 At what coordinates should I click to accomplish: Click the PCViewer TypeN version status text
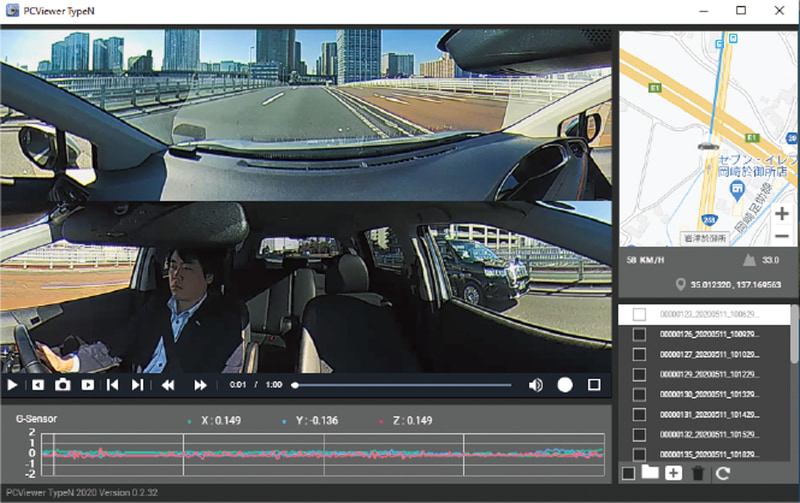[82, 493]
